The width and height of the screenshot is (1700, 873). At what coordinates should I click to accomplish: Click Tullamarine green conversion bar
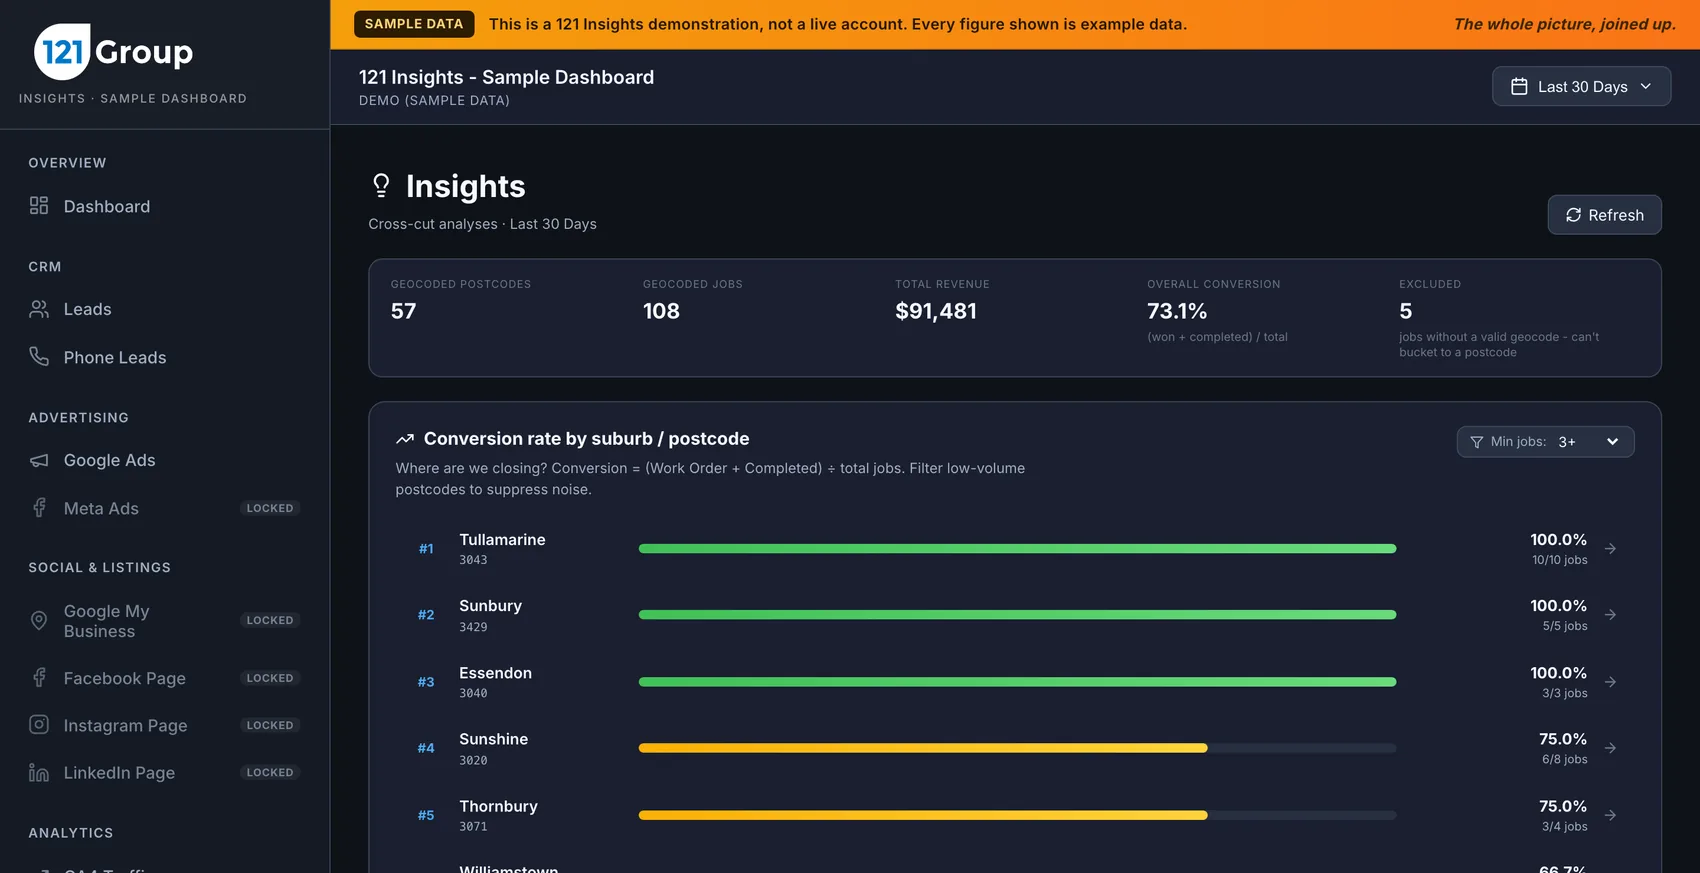pos(1017,548)
